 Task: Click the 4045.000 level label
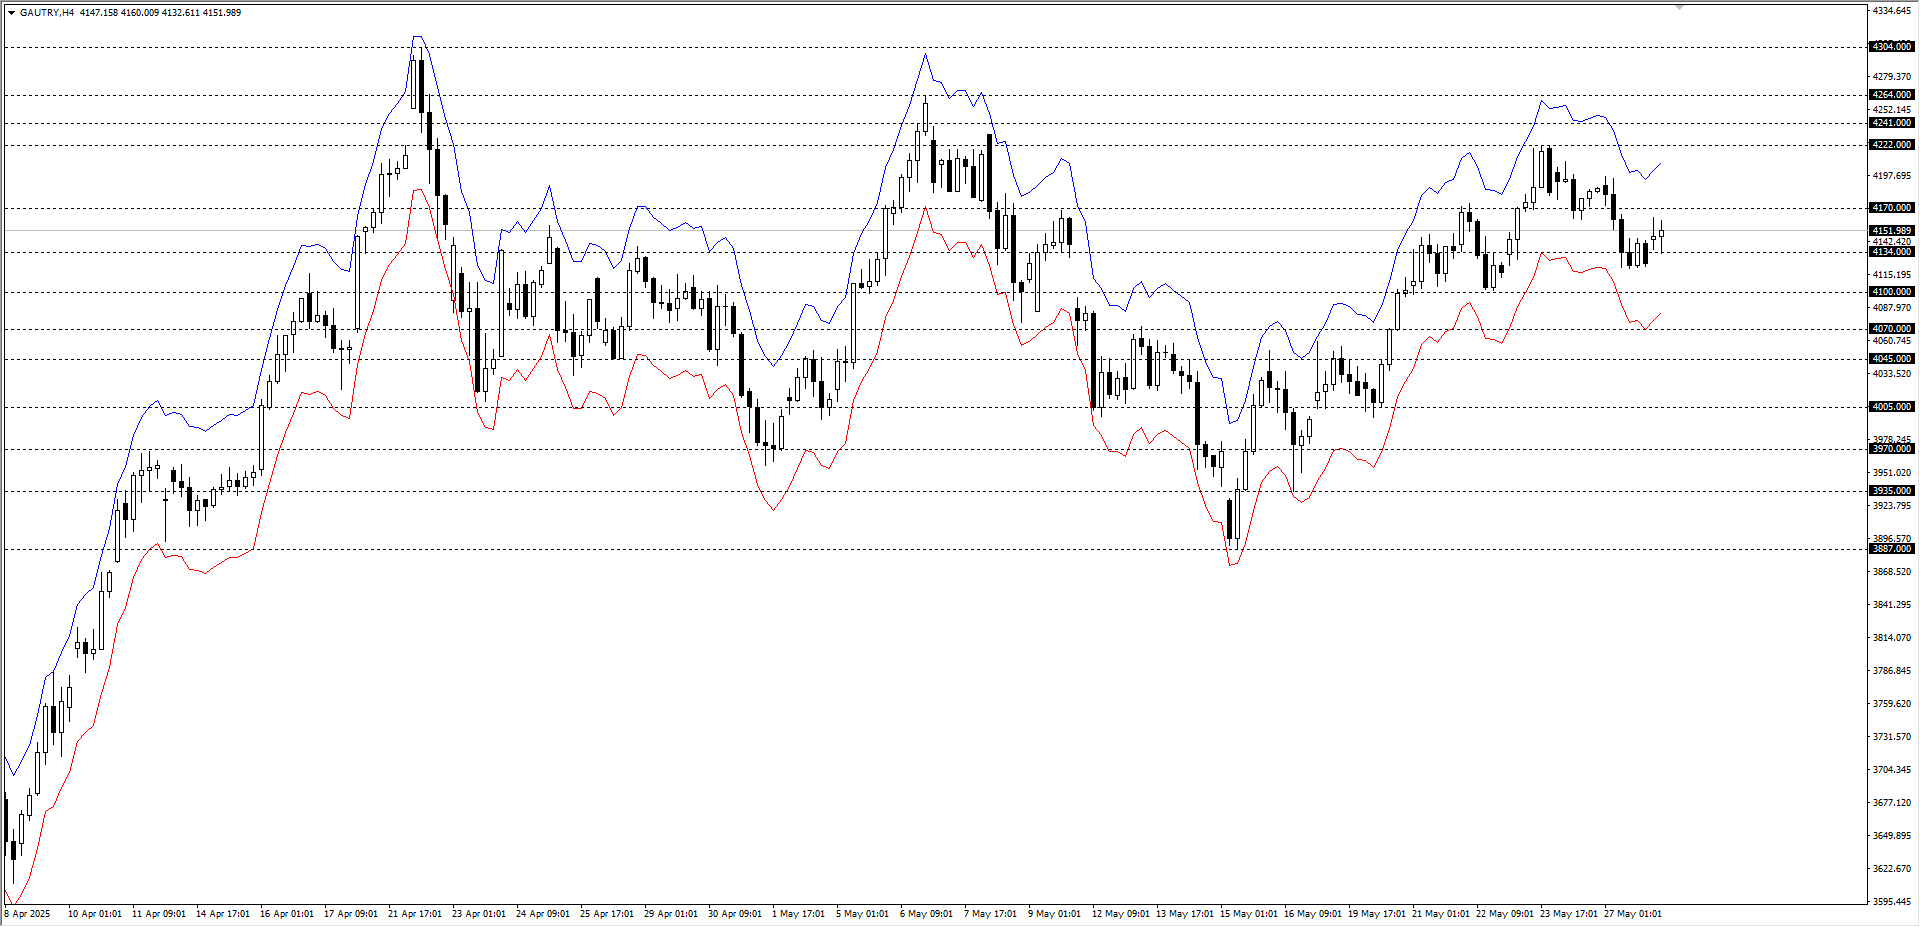pos(1891,359)
